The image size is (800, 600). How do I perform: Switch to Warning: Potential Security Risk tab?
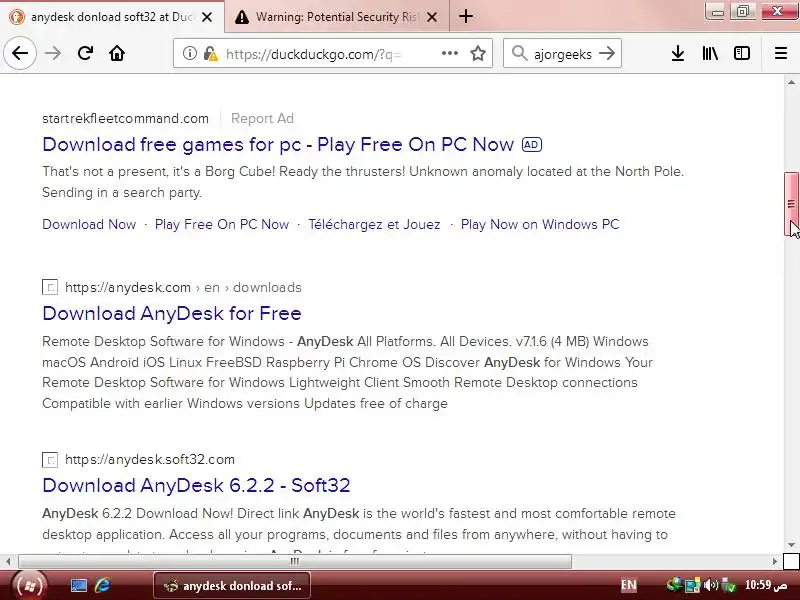pyautogui.click(x=337, y=17)
